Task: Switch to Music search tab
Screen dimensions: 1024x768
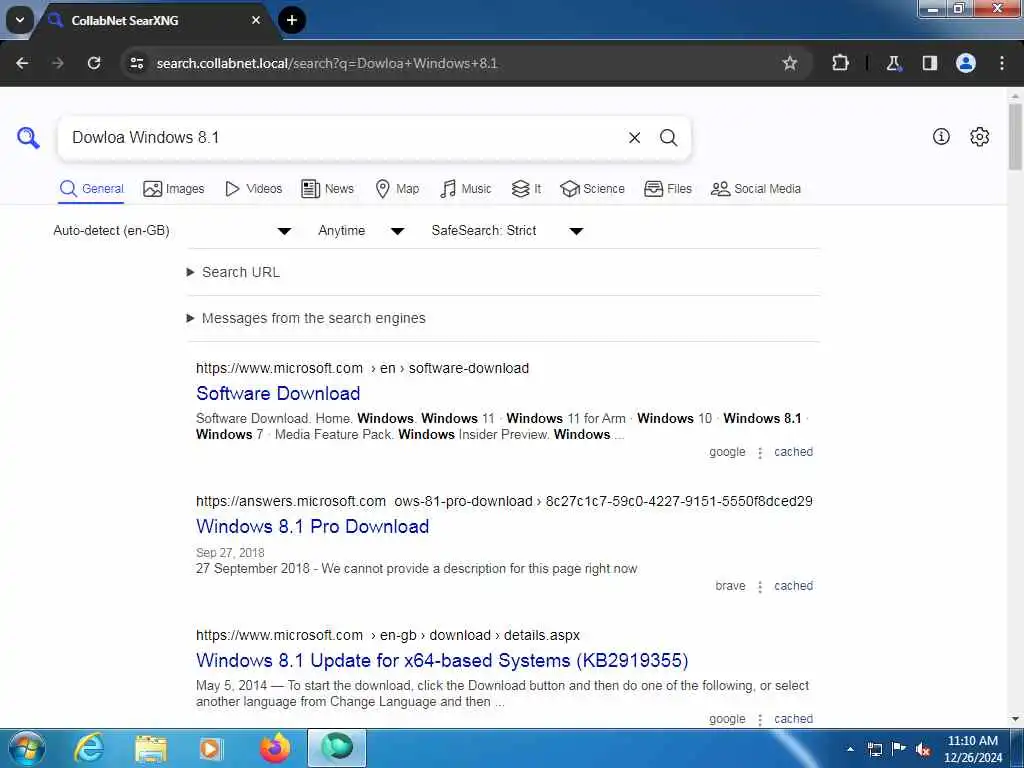Action: tap(466, 189)
